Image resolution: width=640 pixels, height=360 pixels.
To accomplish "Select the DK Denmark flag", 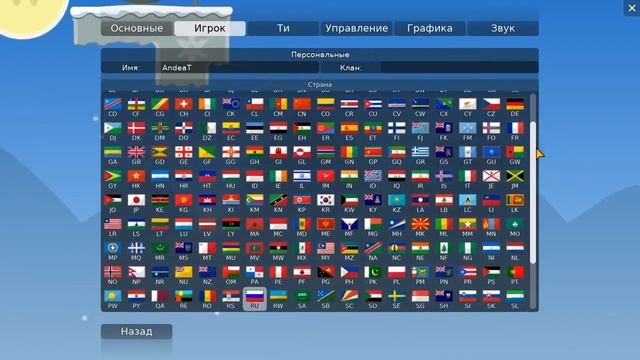I will [x=136, y=128].
